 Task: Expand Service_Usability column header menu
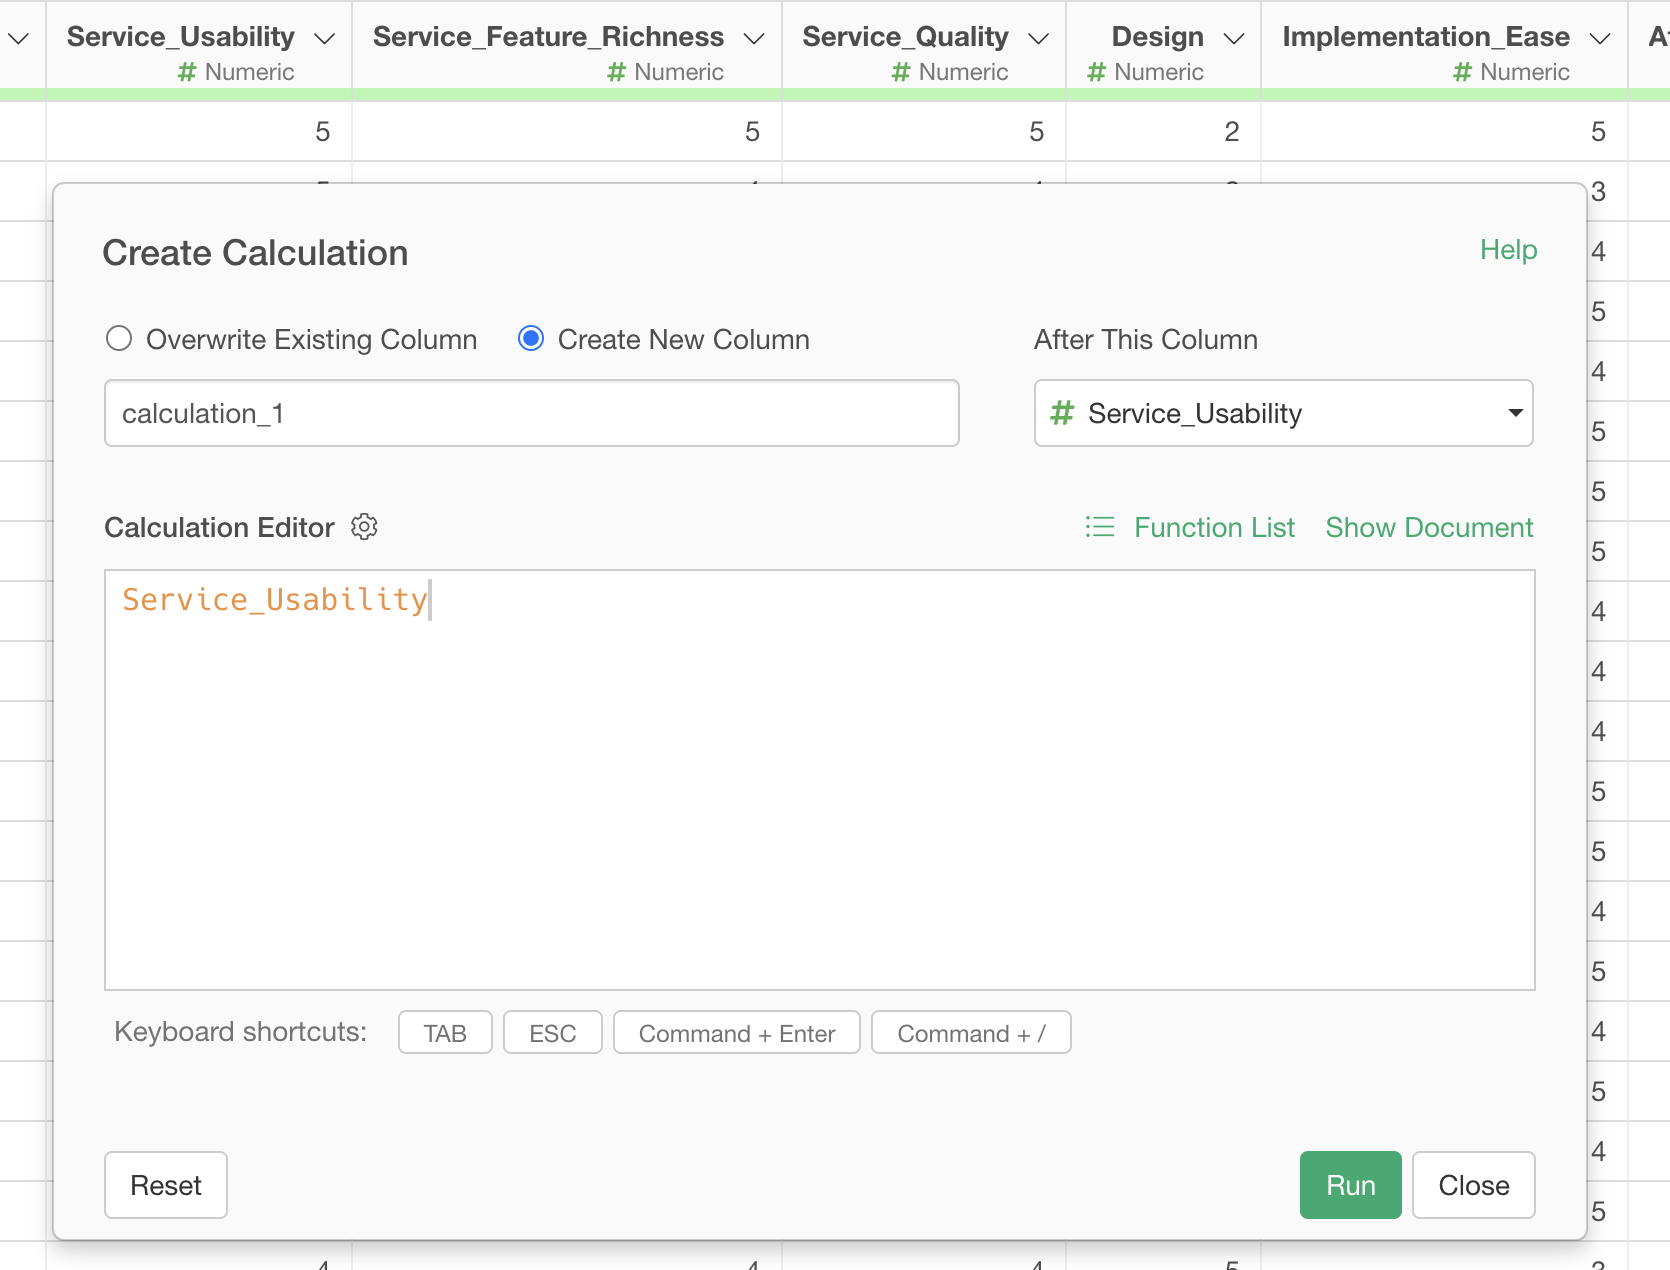pyautogui.click(x=324, y=38)
